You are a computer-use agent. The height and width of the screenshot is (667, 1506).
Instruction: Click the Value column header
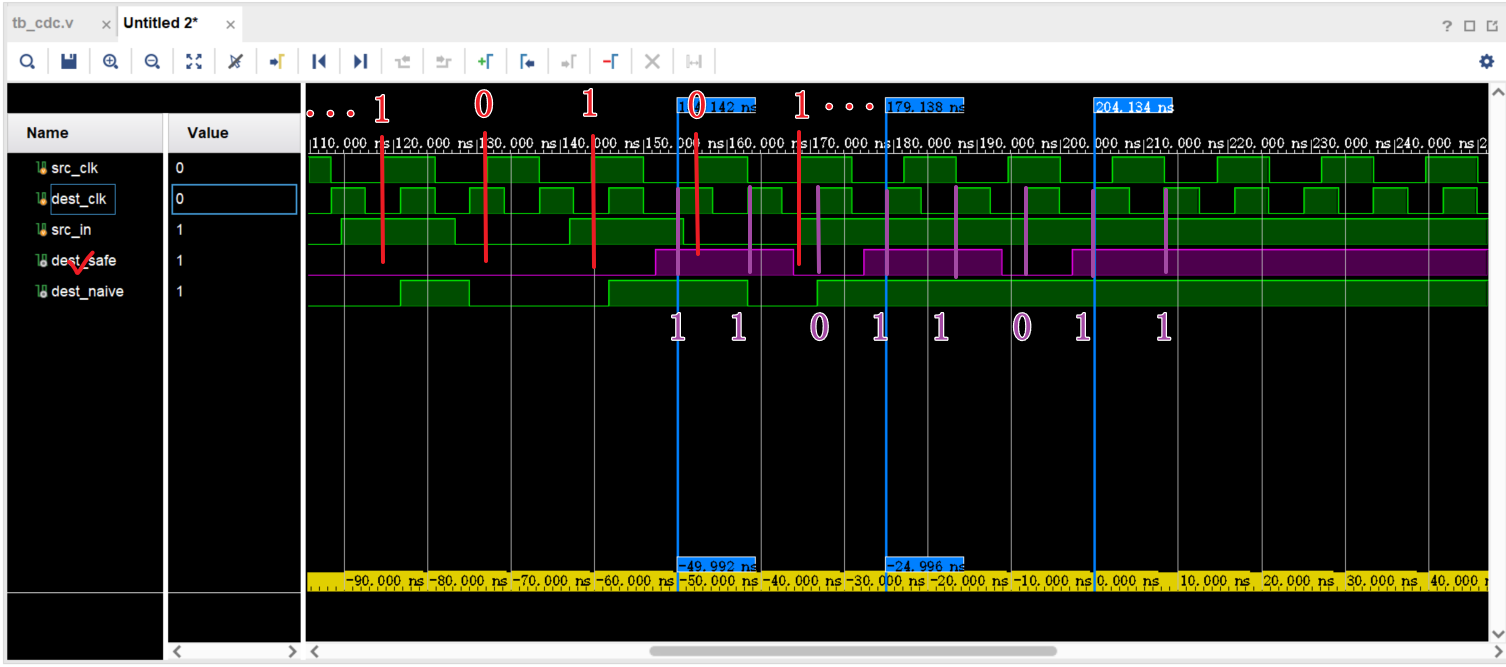point(208,133)
